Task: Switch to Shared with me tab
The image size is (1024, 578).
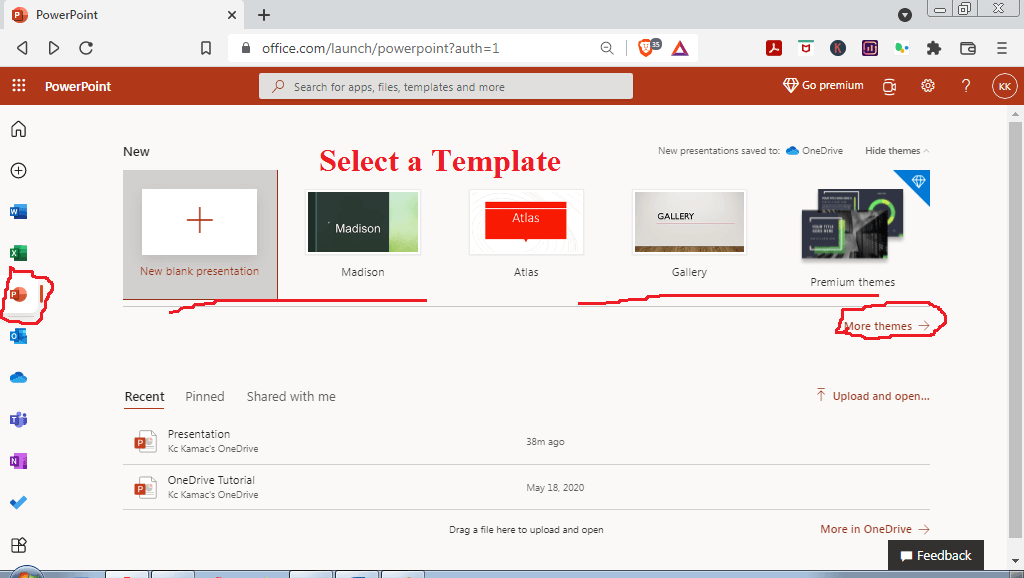Action: tap(291, 396)
